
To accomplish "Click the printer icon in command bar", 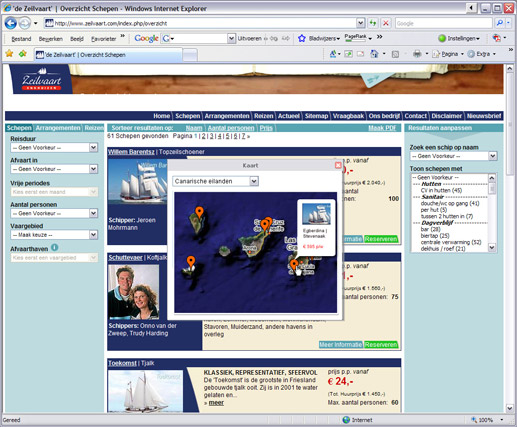I will click(417, 54).
